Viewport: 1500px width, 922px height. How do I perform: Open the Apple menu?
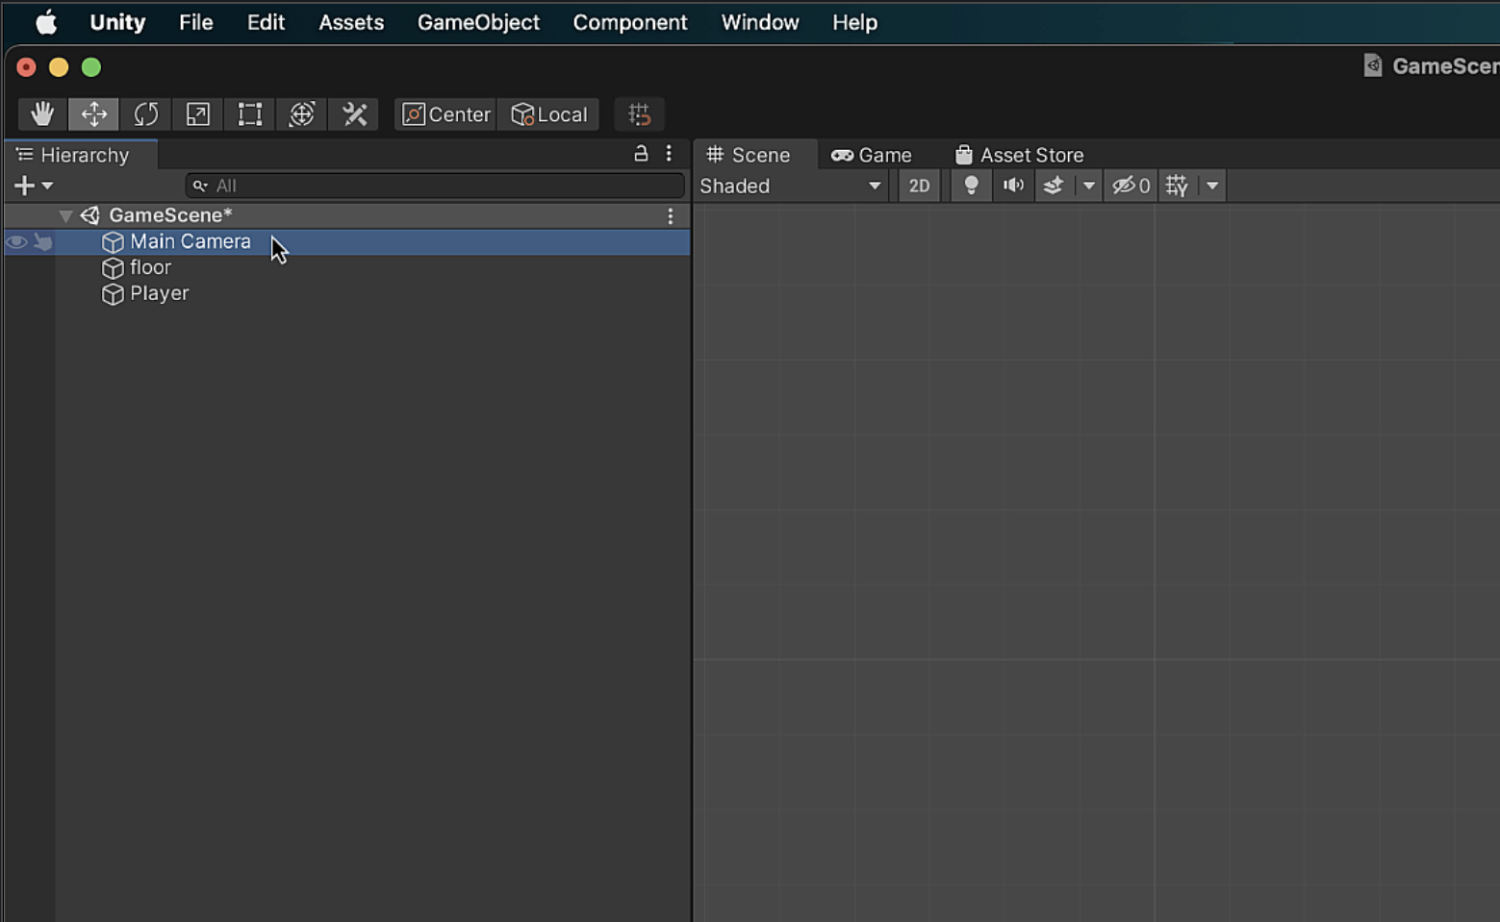point(46,22)
